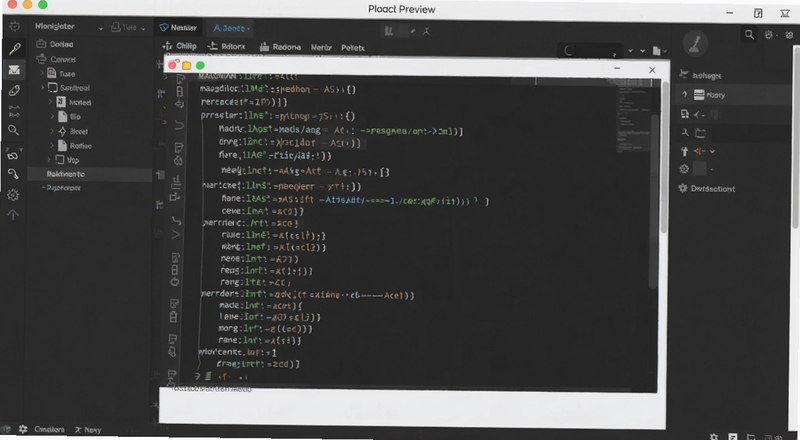Expand the Seoltreol tree item
Viewport: 800px width, 440px height.
(x=42, y=88)
